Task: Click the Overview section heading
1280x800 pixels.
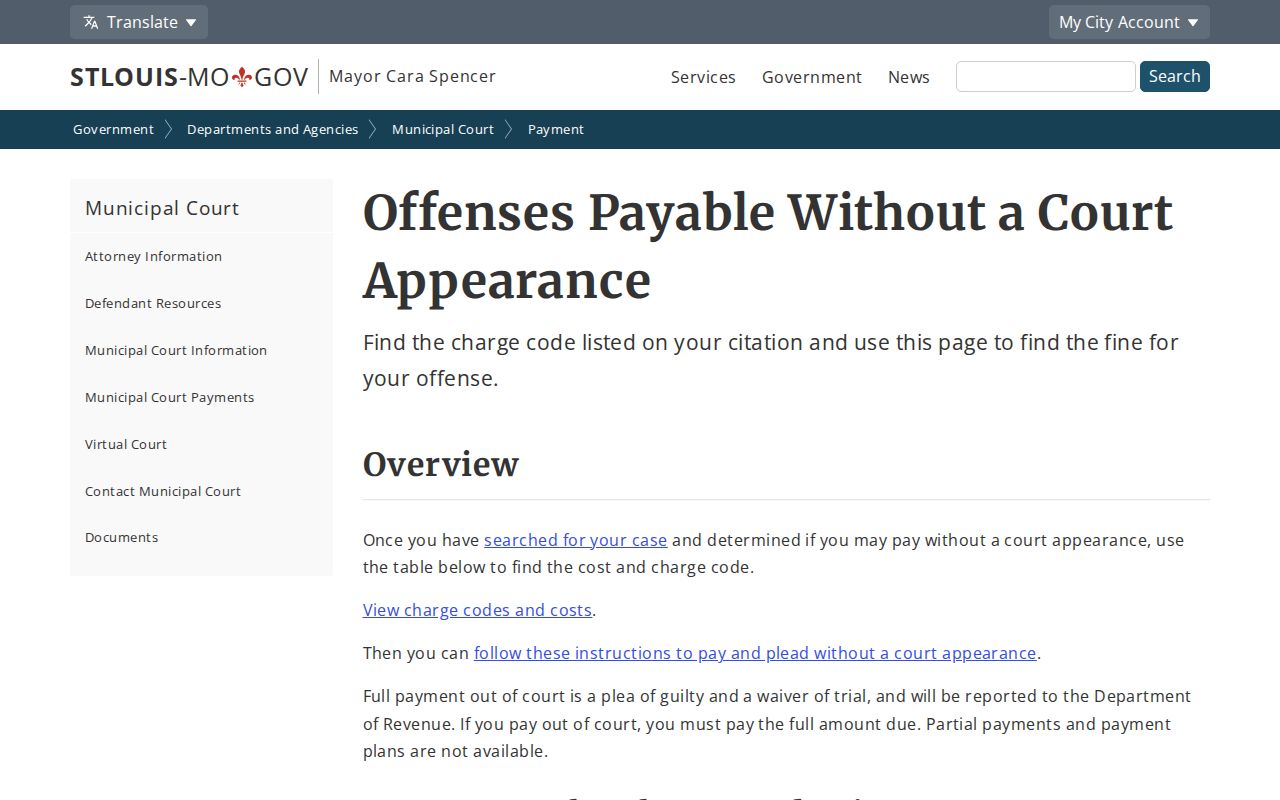Action: (x=441, y=464)
